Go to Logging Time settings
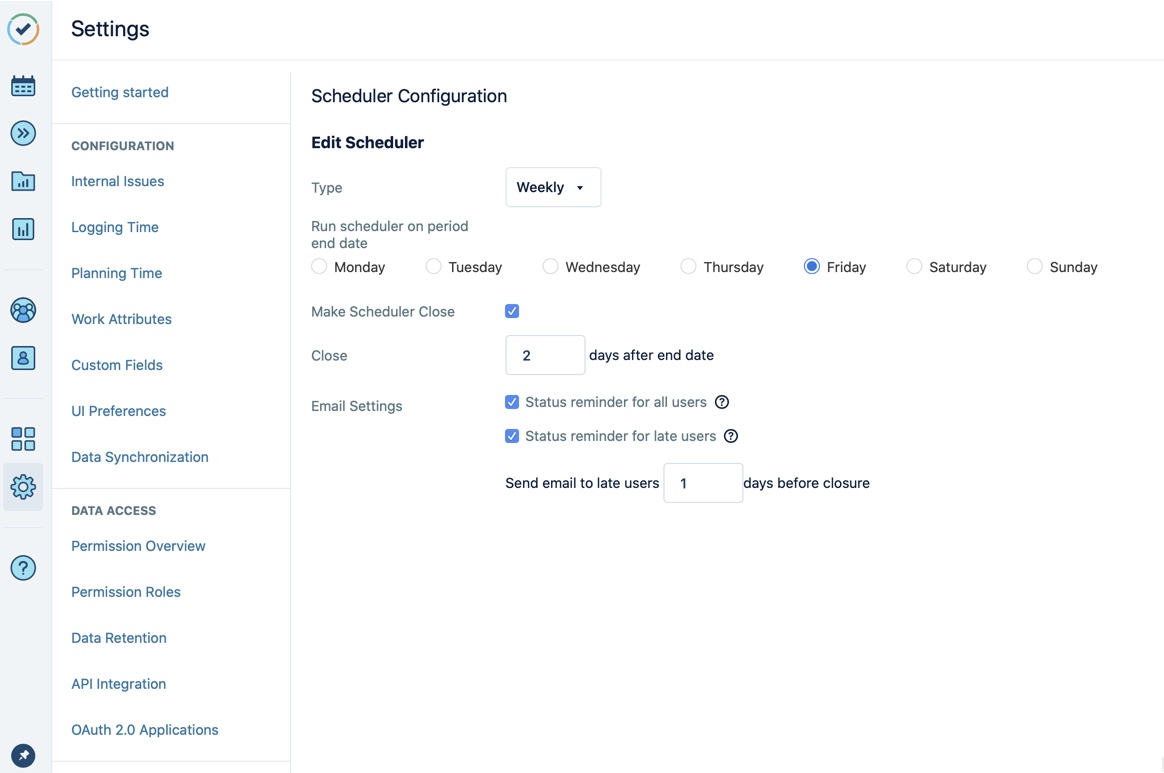 (x=115, y=227)
